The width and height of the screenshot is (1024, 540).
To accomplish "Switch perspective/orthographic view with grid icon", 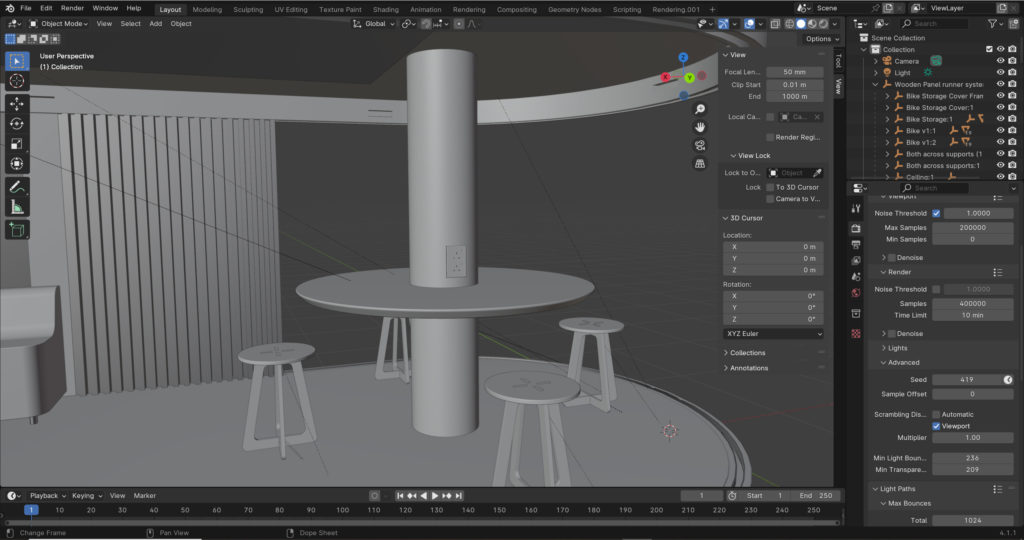I will [x=700, y=163].
